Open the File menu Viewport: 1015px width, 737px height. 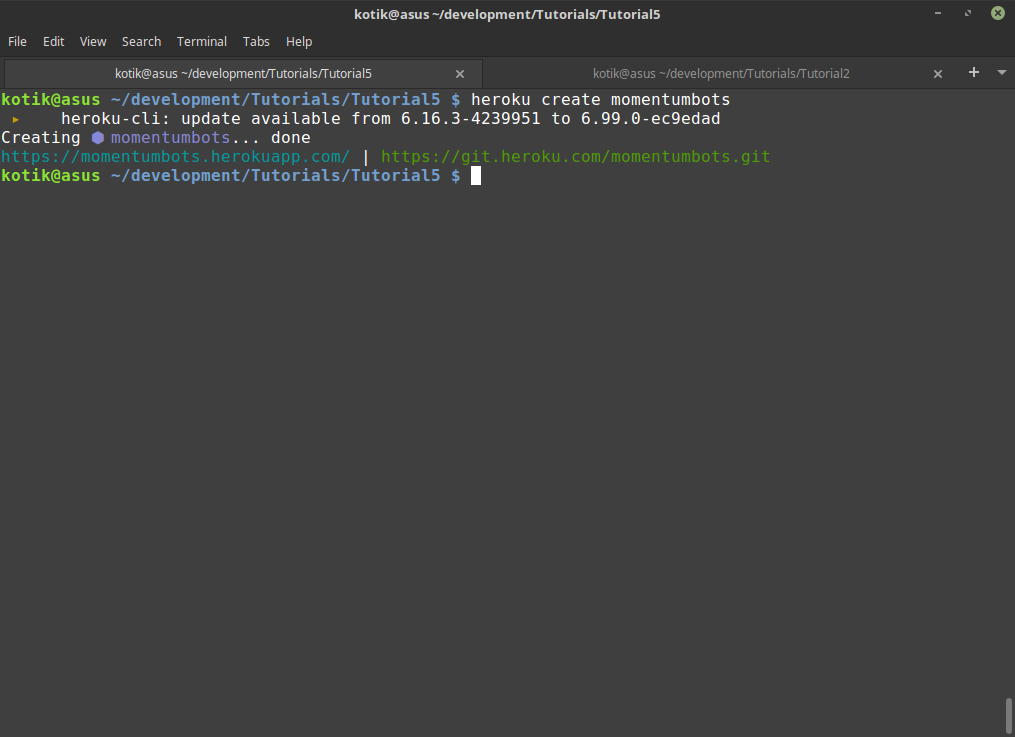[x=17, y=41]
